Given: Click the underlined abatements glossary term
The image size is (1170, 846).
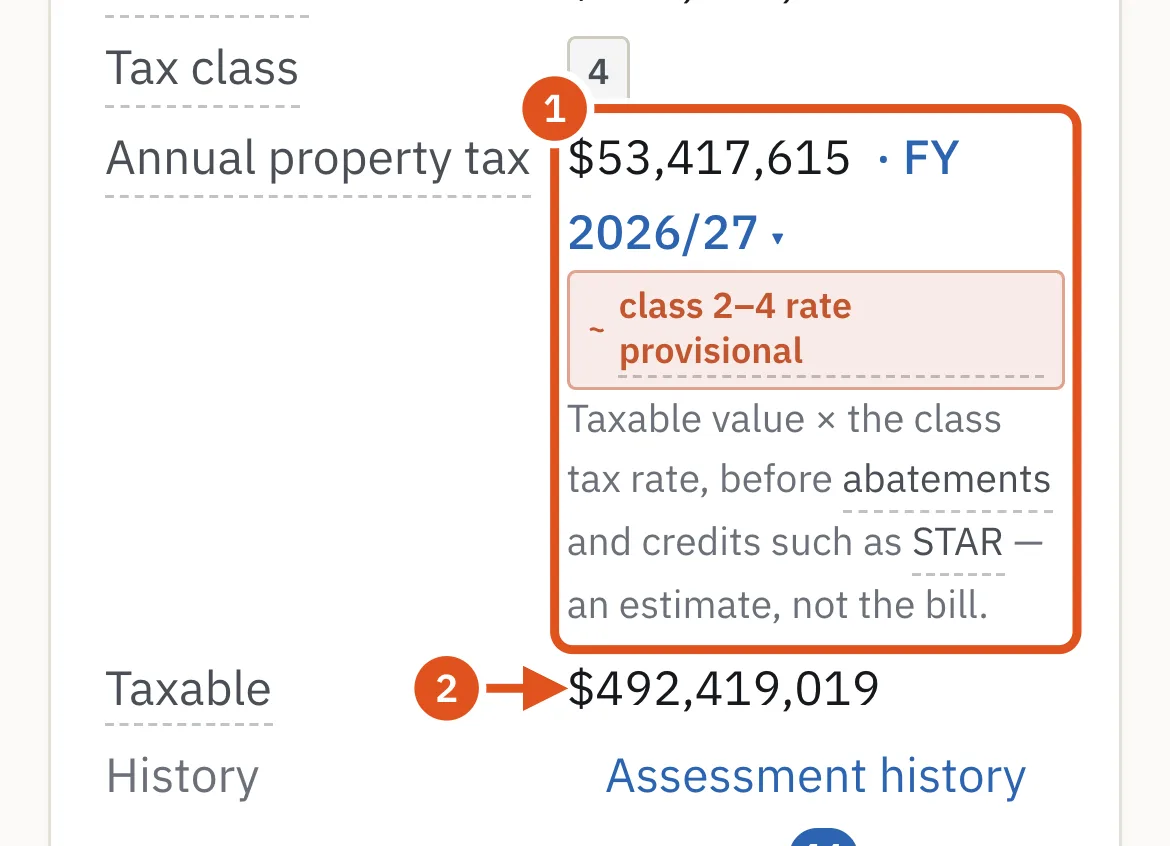Looking at the screenshot, I should tap(946, 480).
